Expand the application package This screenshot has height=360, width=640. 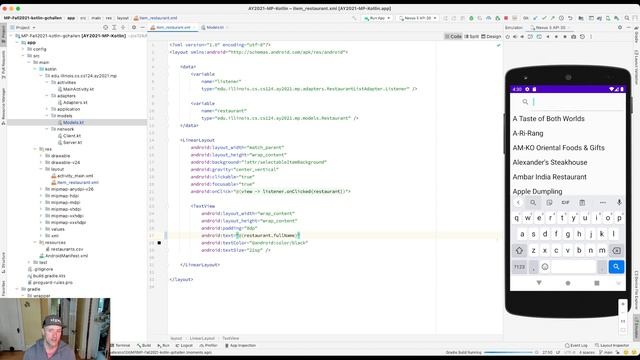click(47, 109)
